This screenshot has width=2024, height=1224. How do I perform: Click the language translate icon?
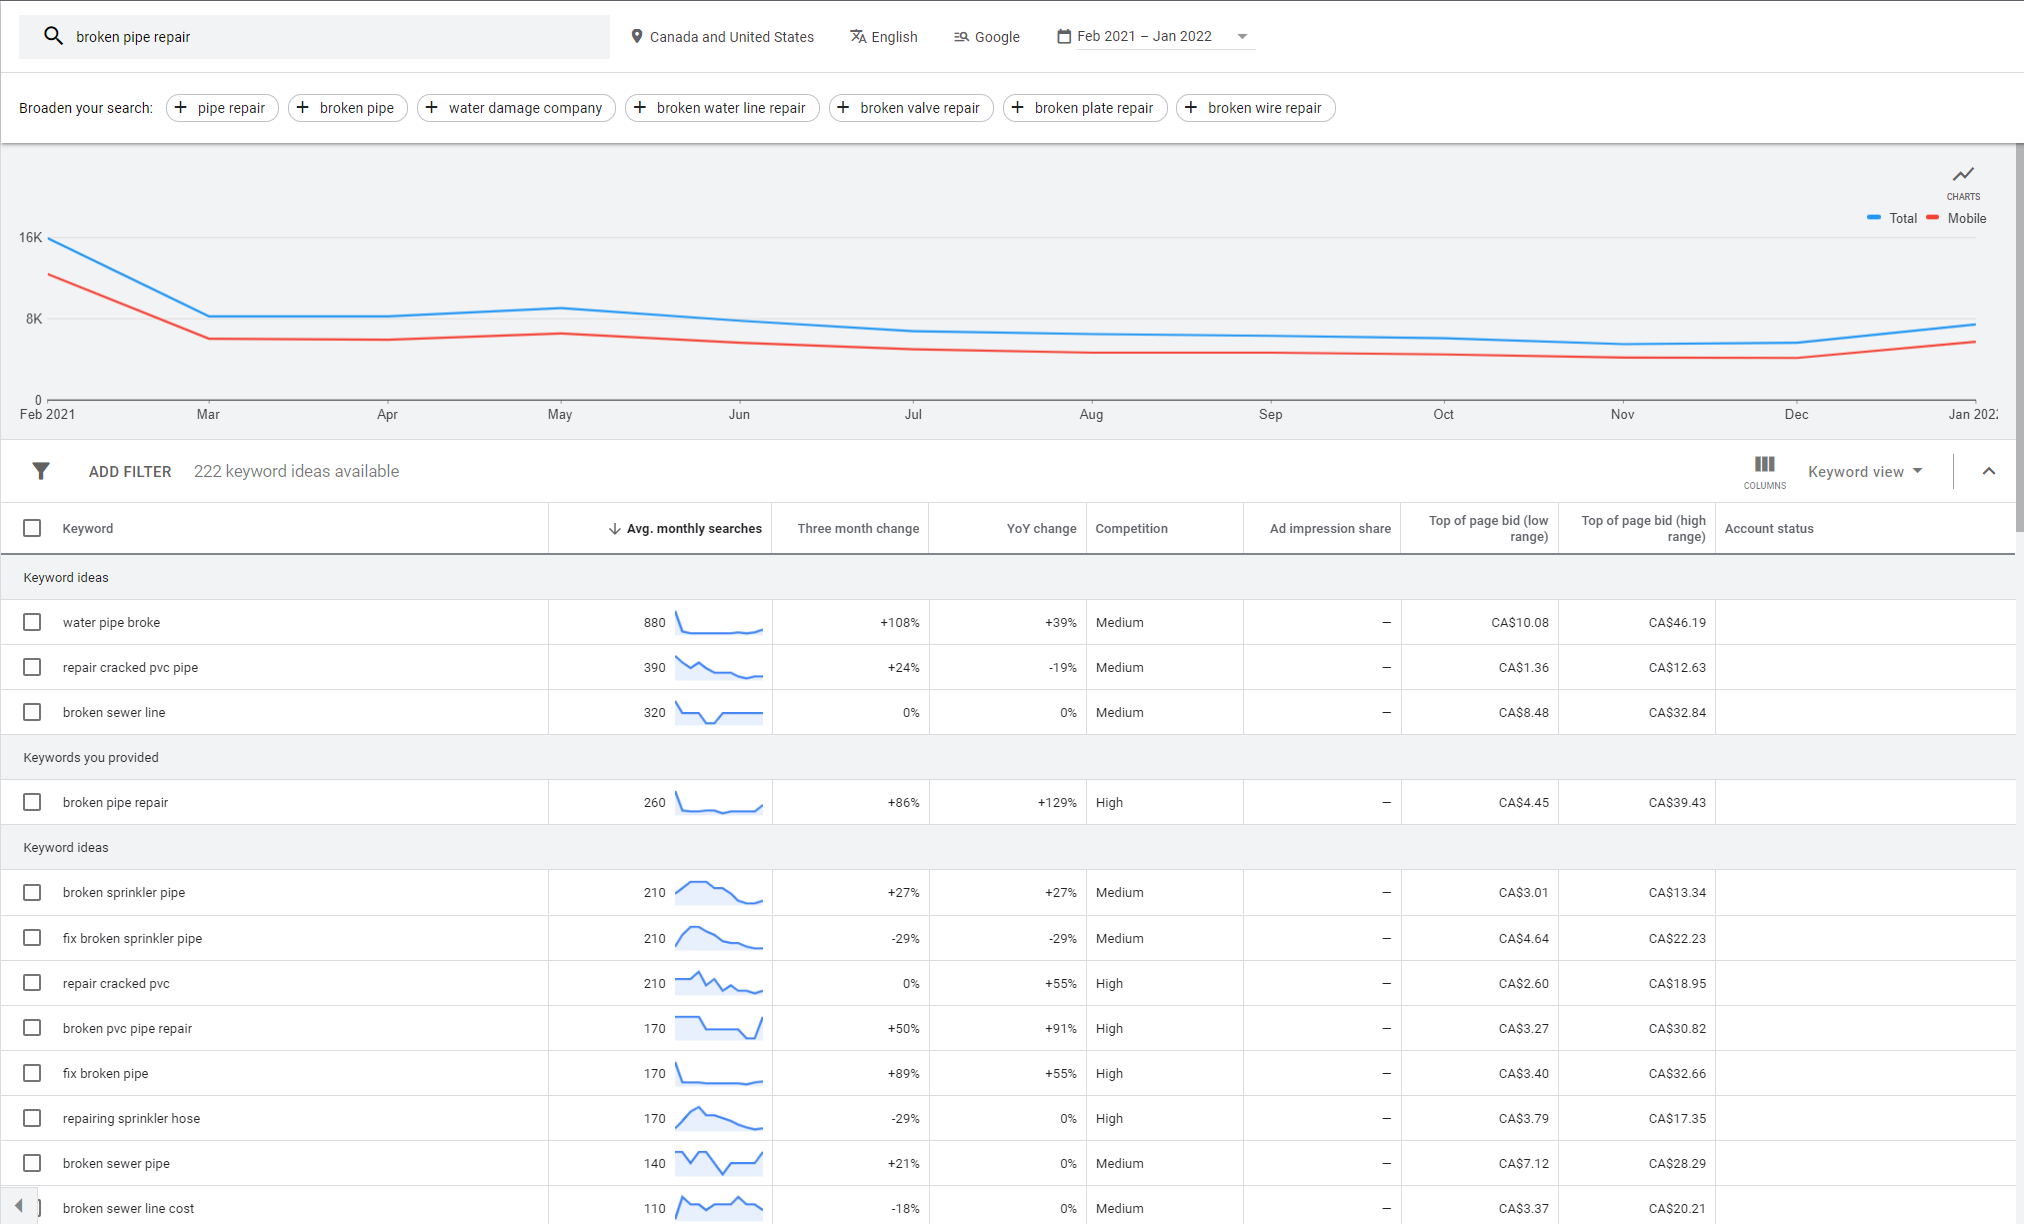tap(858, 36)
